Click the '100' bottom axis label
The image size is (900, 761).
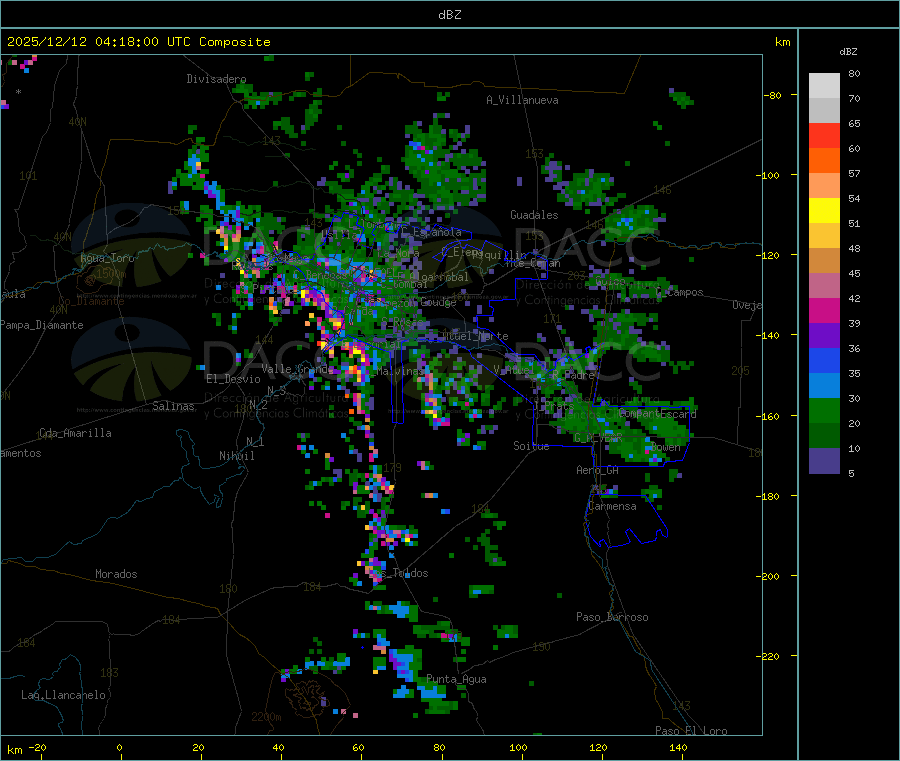point(518,747)
